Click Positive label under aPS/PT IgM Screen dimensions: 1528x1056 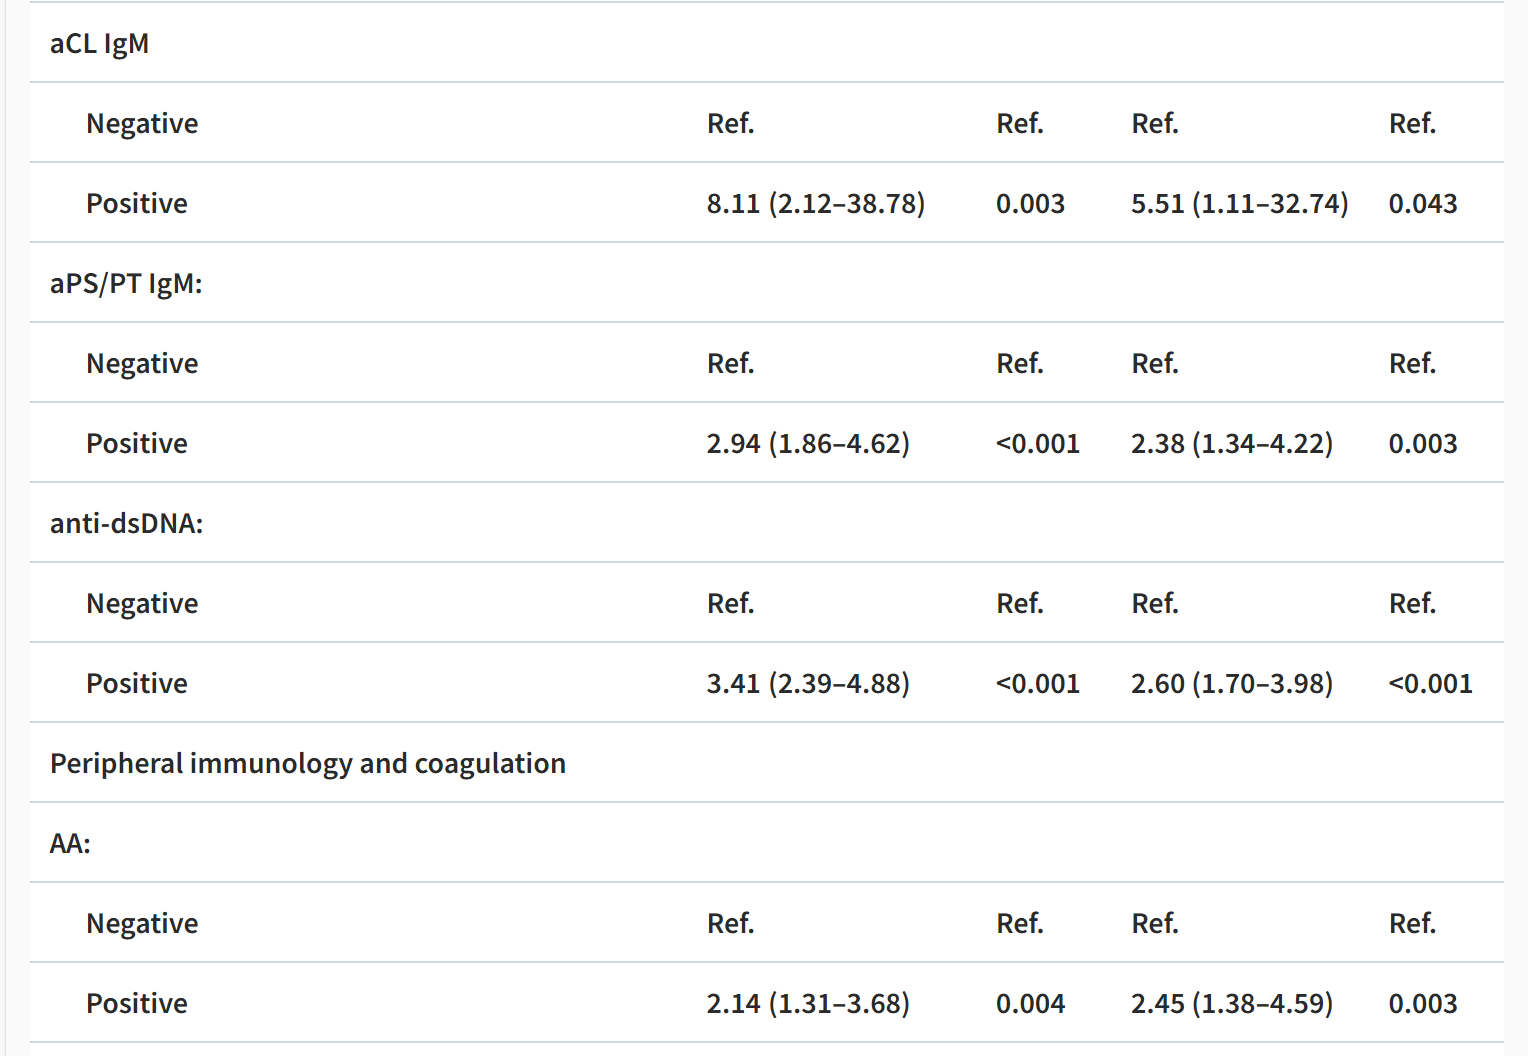point(137,444)
